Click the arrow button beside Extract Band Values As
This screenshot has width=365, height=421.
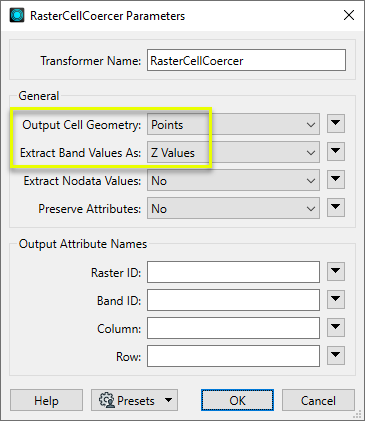[336, 152]
